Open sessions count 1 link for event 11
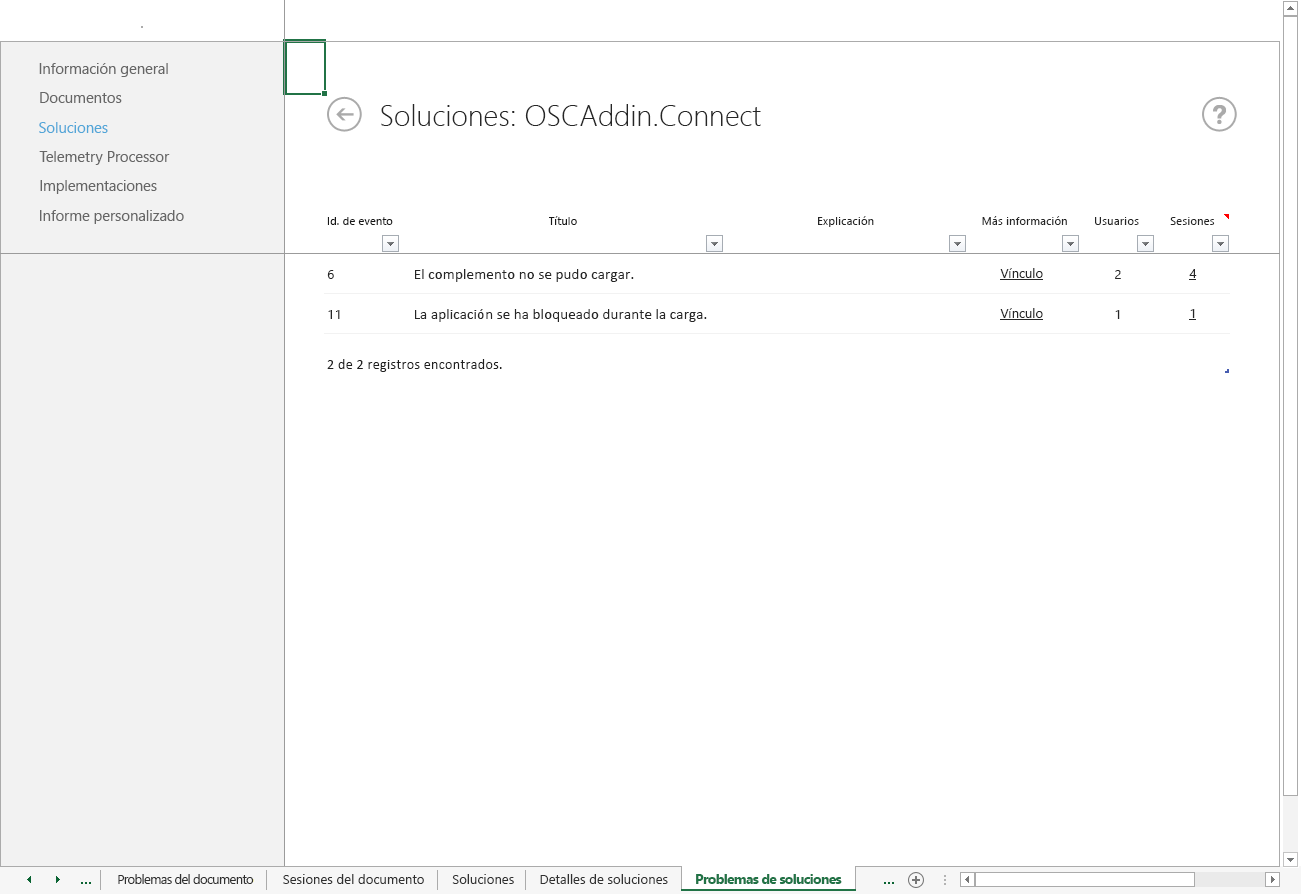Viewport: 1301px width, 894px height. point(1192,313)
